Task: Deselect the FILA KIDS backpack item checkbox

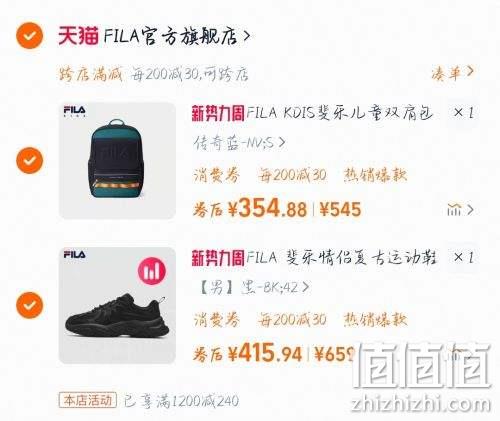Action: [30, 160]
